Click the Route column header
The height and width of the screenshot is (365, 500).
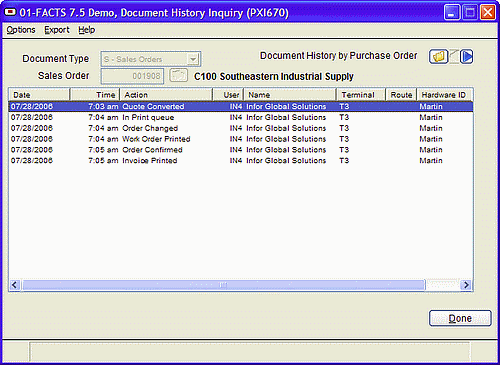coord(401,95)
